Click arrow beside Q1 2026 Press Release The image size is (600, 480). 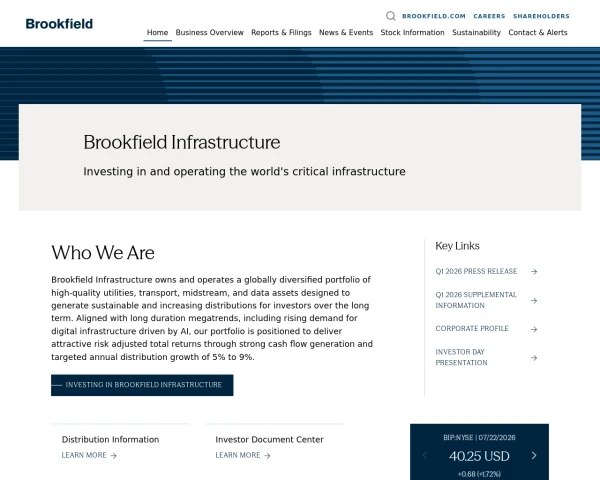534,271
